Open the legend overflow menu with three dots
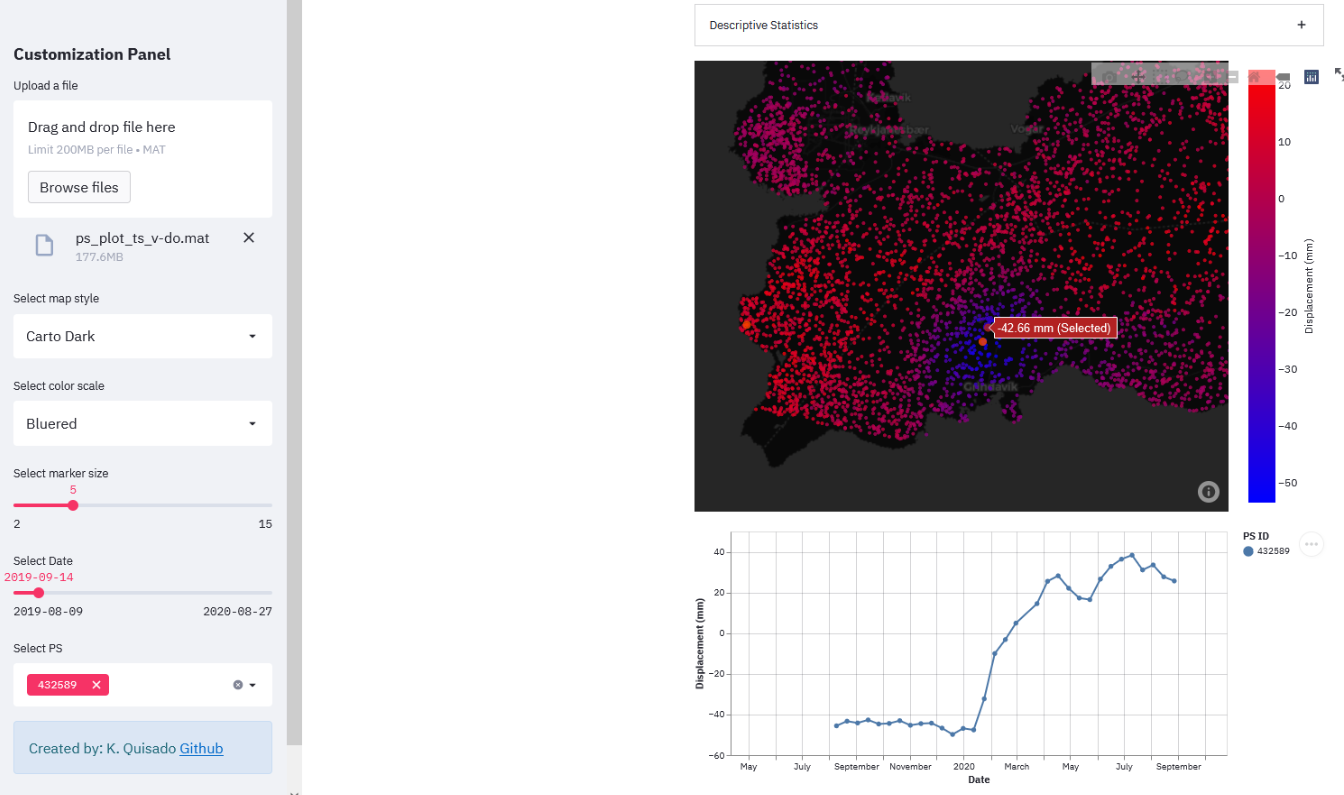 pos(1311,543)
